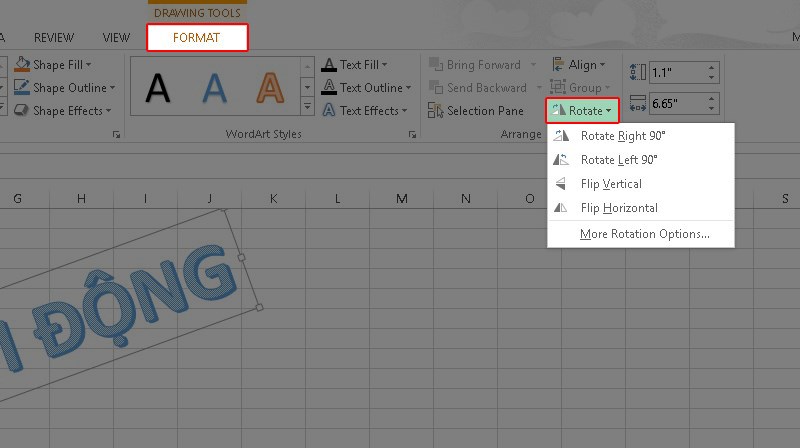Click the Text Outline icon
The width and height of the screenshot is (800, 448).
329,88
